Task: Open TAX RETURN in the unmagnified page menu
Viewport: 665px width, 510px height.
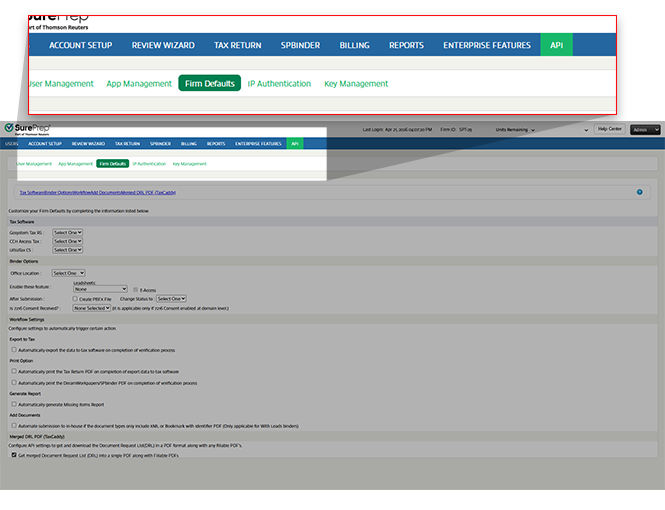Action: (127, 144)
